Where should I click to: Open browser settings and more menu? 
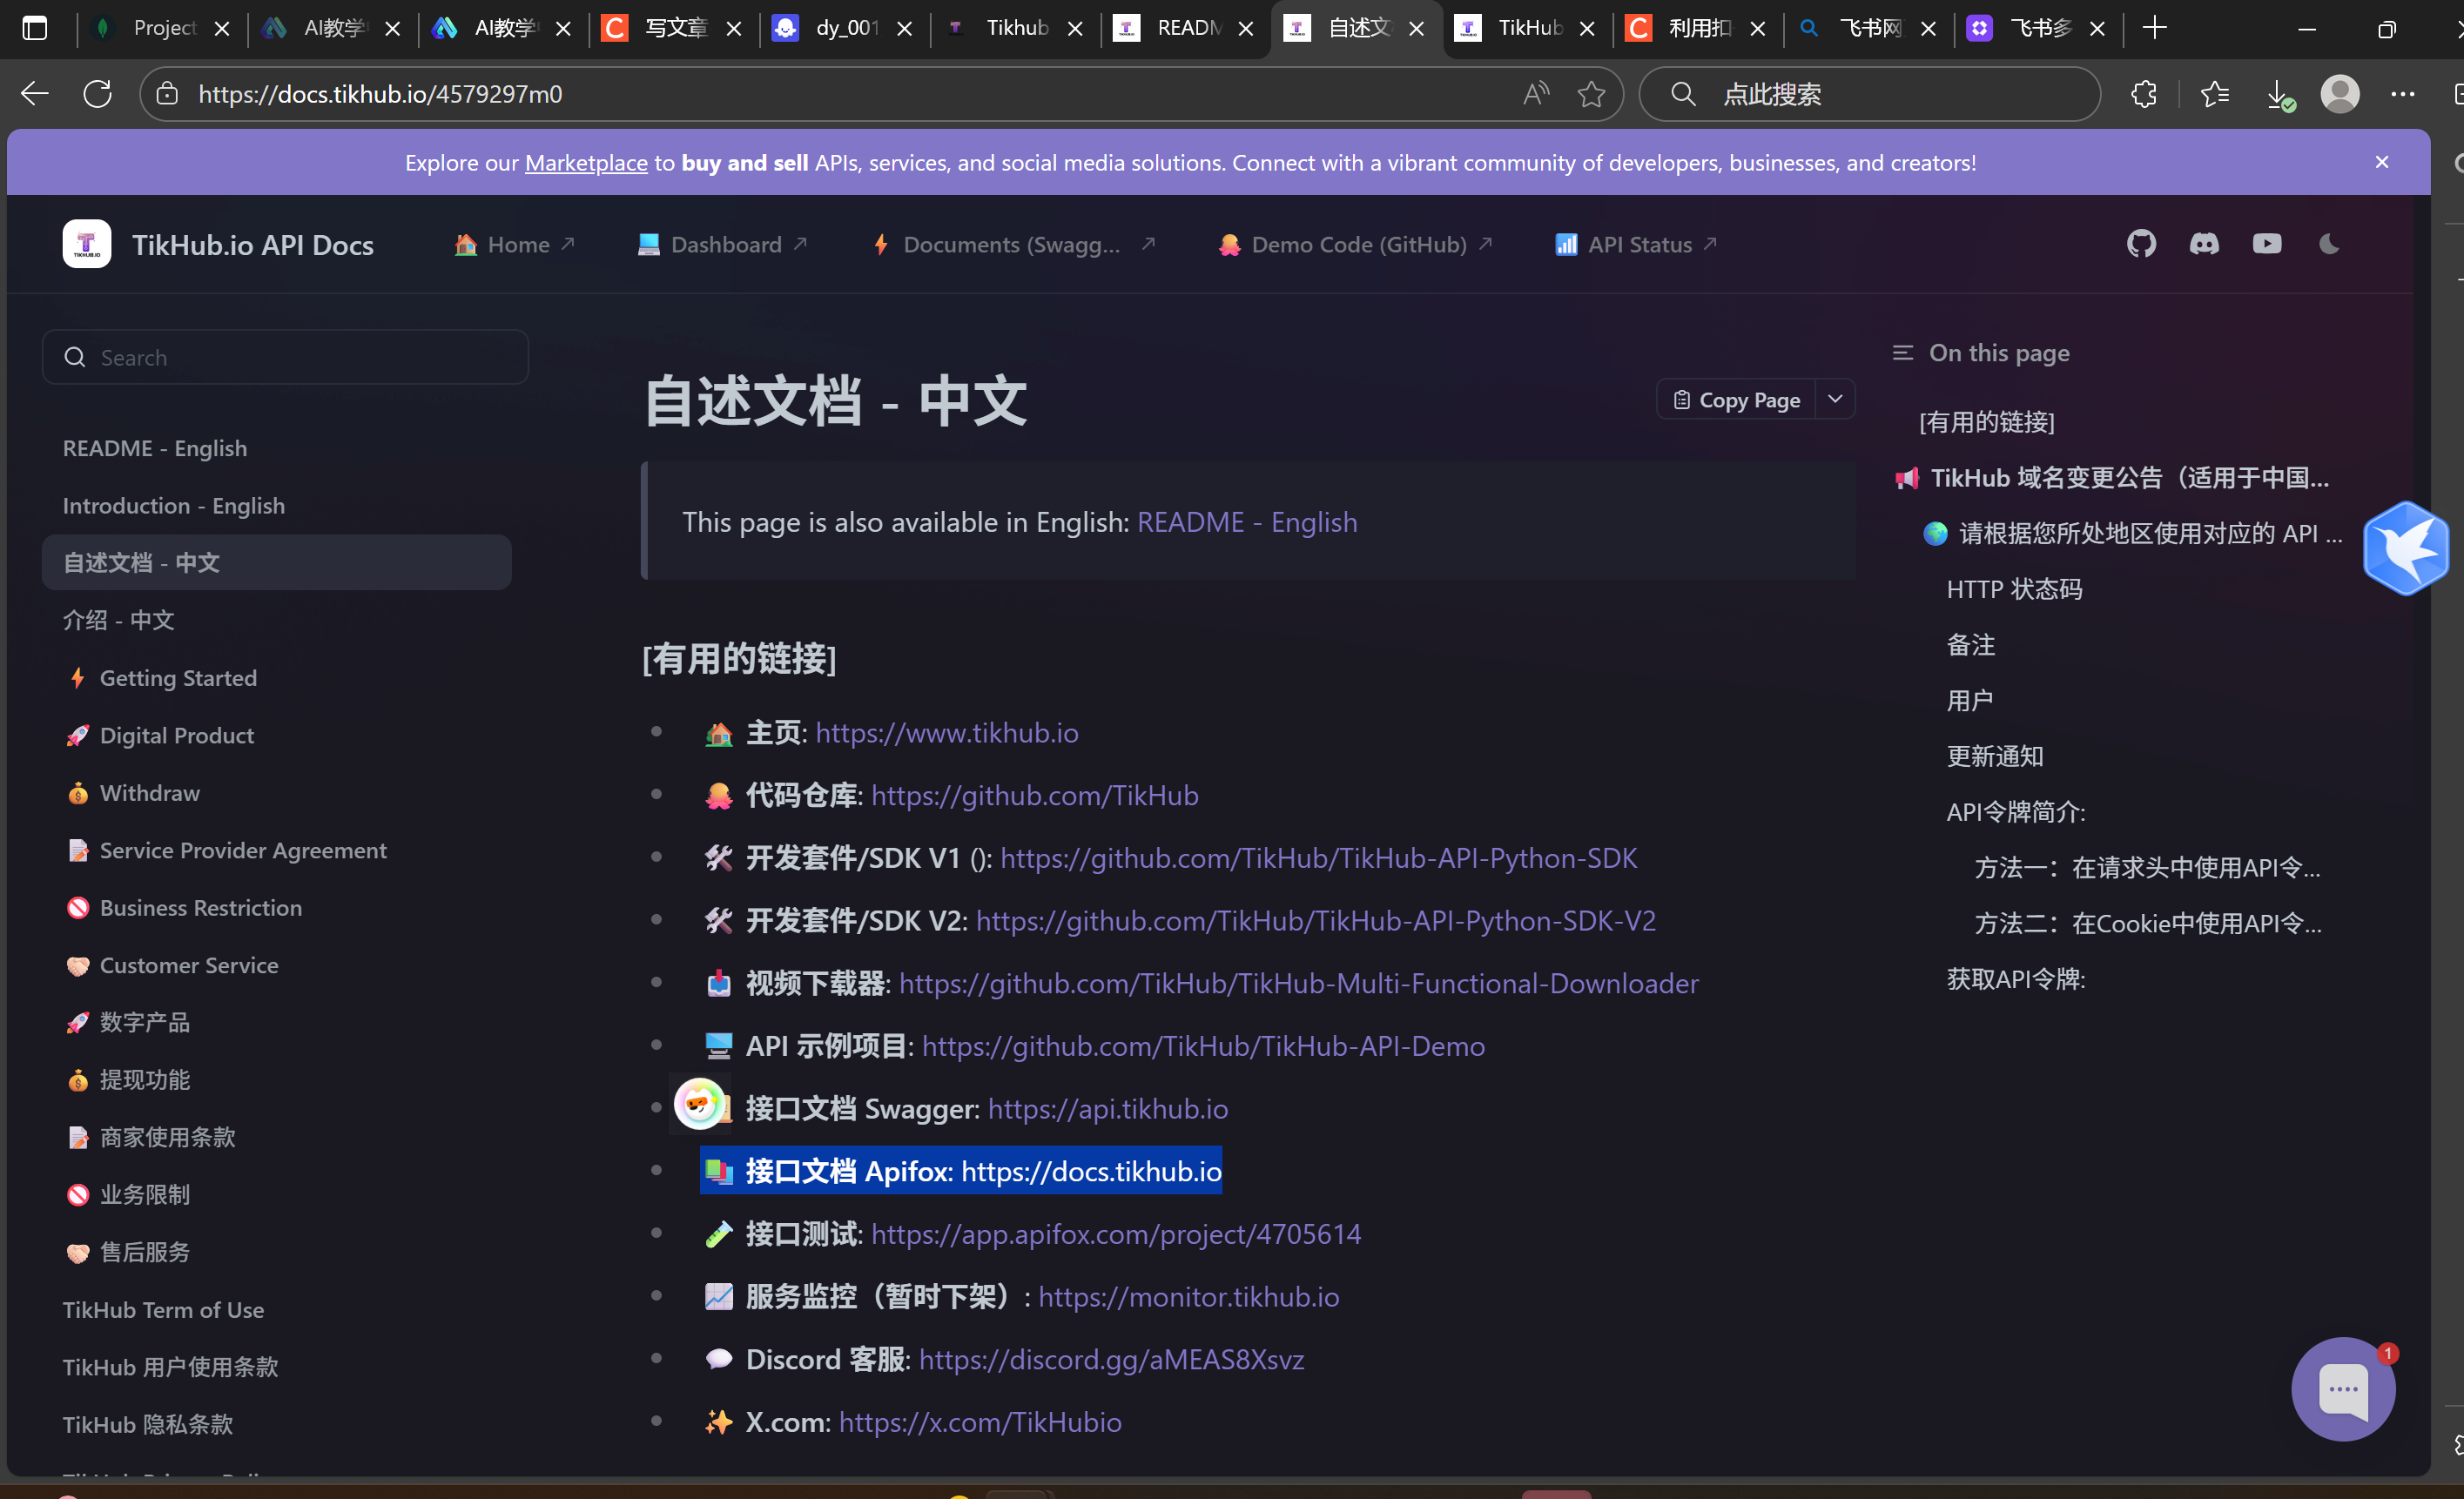pos(2402,94)
